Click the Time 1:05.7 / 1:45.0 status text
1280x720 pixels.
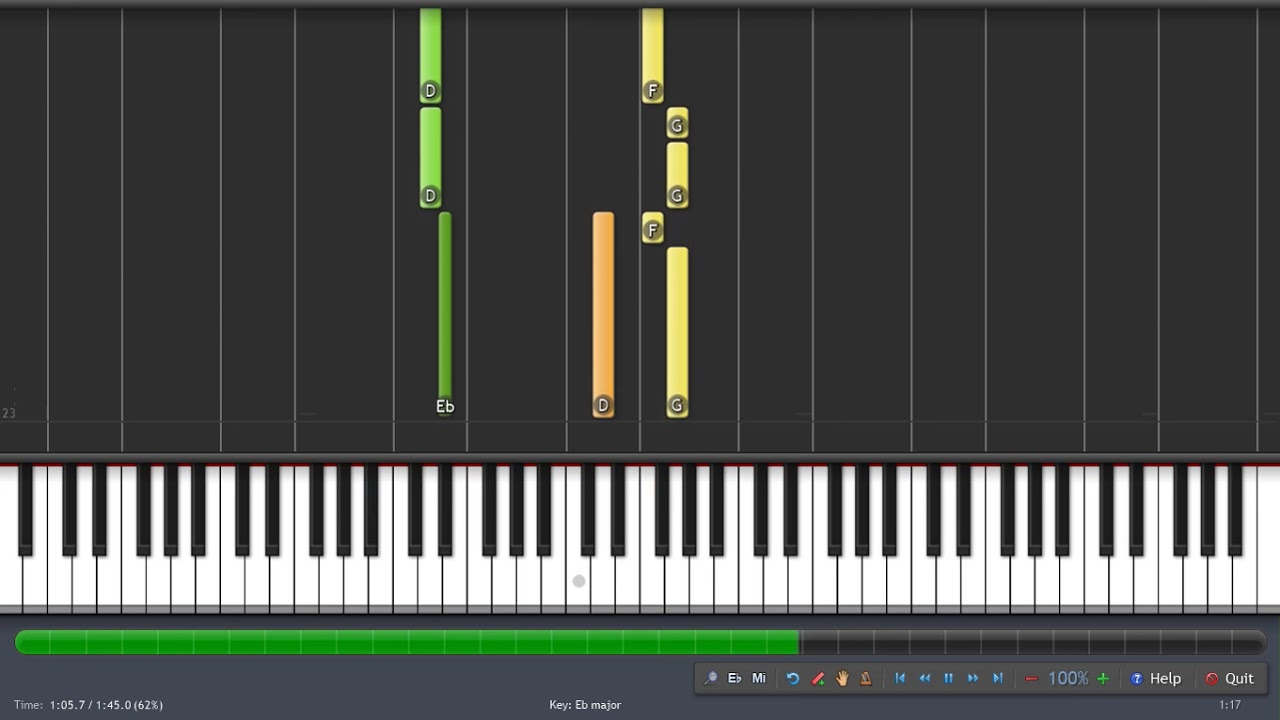(89, 705)
